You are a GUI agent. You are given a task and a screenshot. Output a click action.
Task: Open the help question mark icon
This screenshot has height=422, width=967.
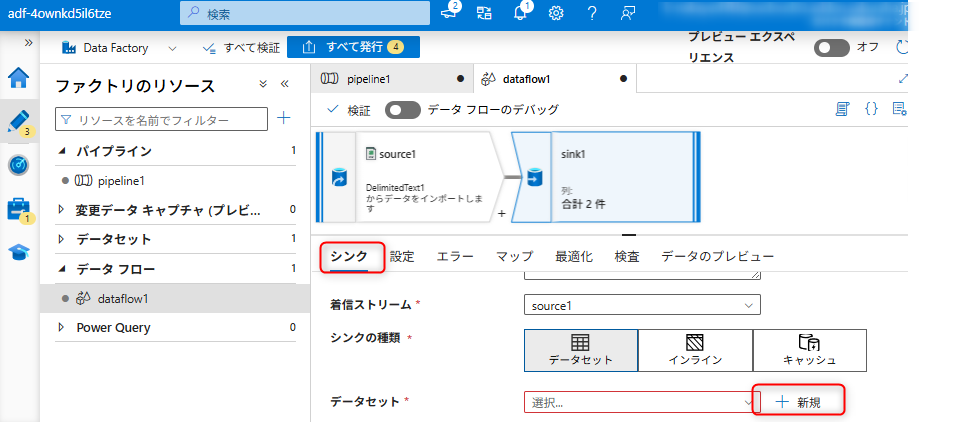[592, 14]
